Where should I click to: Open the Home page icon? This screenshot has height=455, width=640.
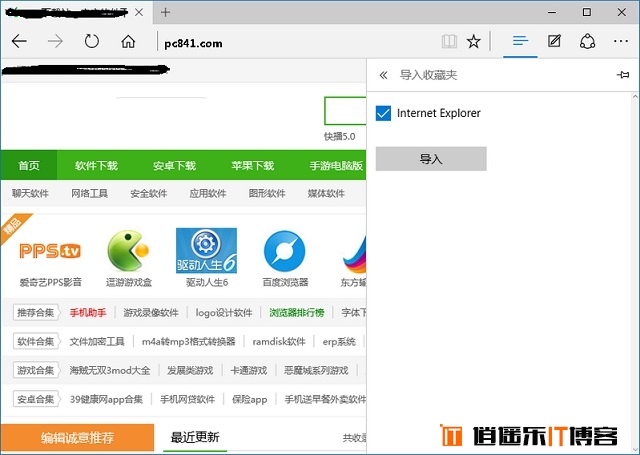click(x=128, y=41)
